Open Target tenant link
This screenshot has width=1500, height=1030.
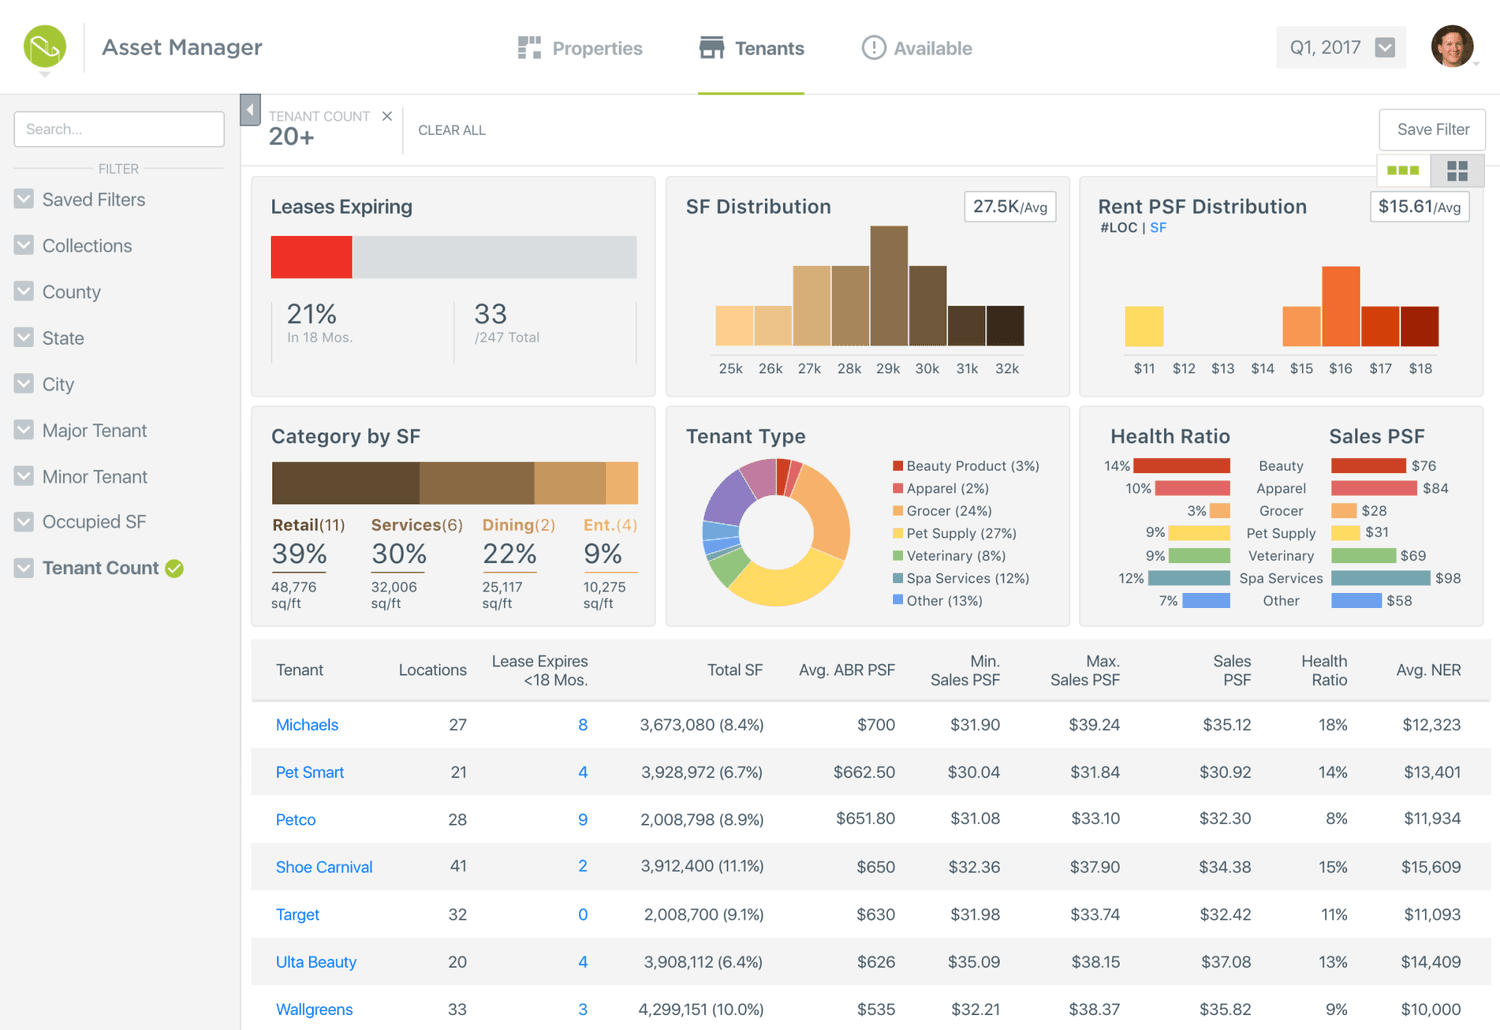[298, 914]
